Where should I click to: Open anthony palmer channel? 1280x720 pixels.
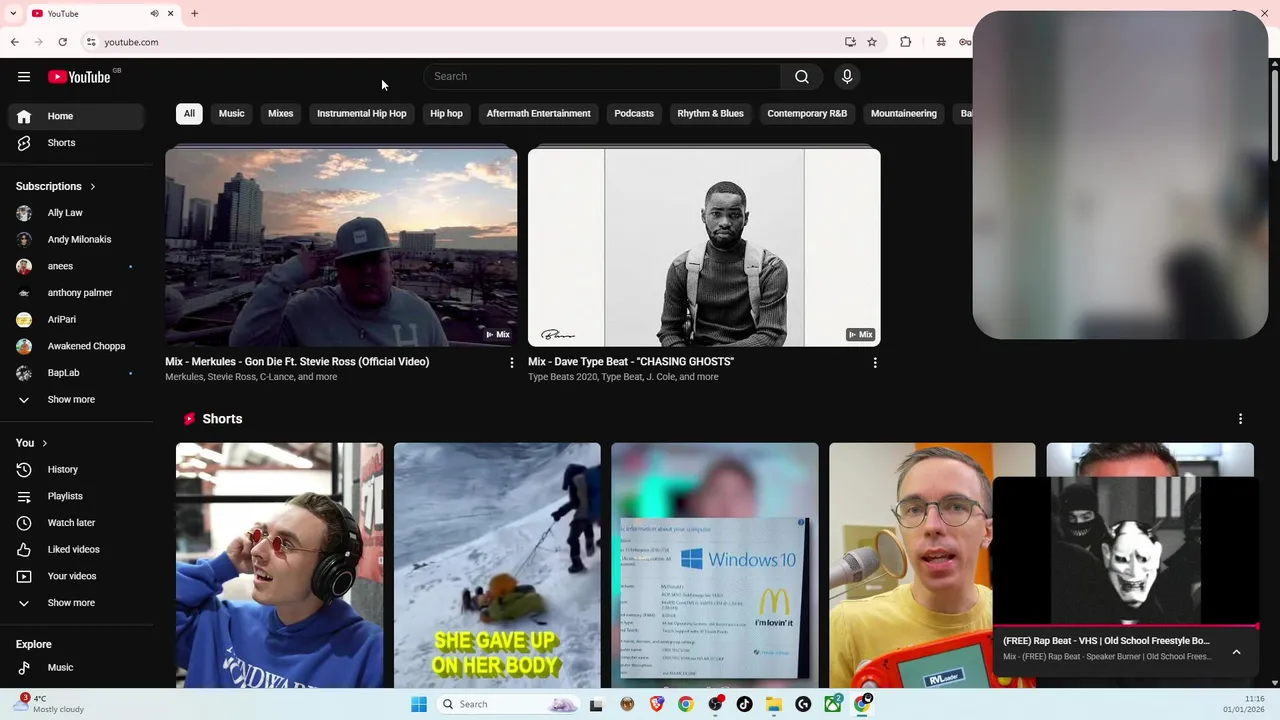coord(77,293)
